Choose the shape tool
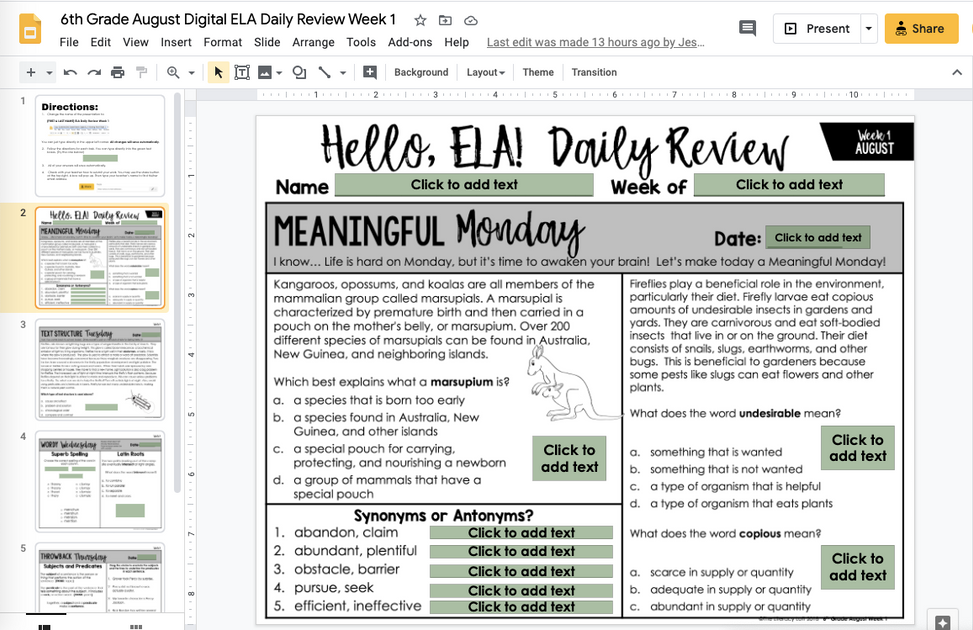The height and width of the screenshot is (630, 973). coord(299,72)
